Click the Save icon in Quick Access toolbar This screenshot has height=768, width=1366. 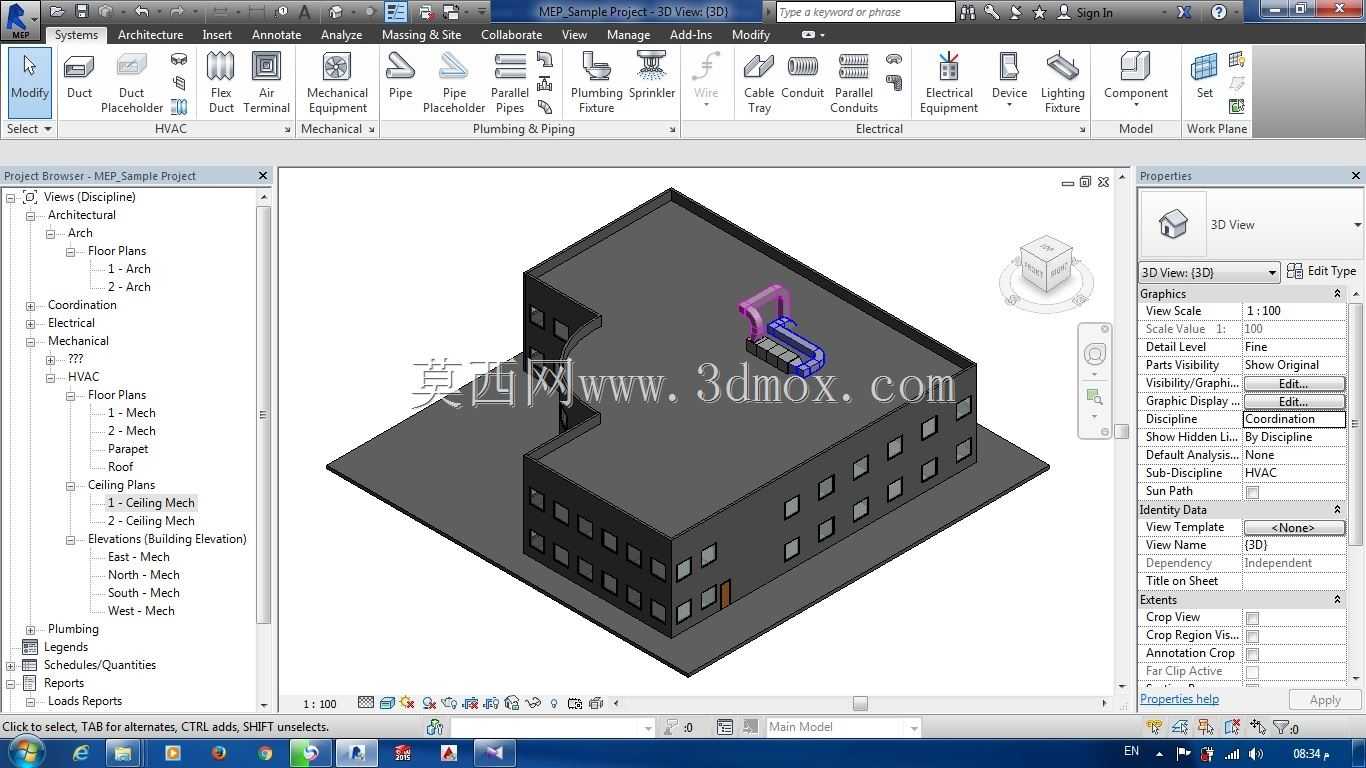[82, 12]
